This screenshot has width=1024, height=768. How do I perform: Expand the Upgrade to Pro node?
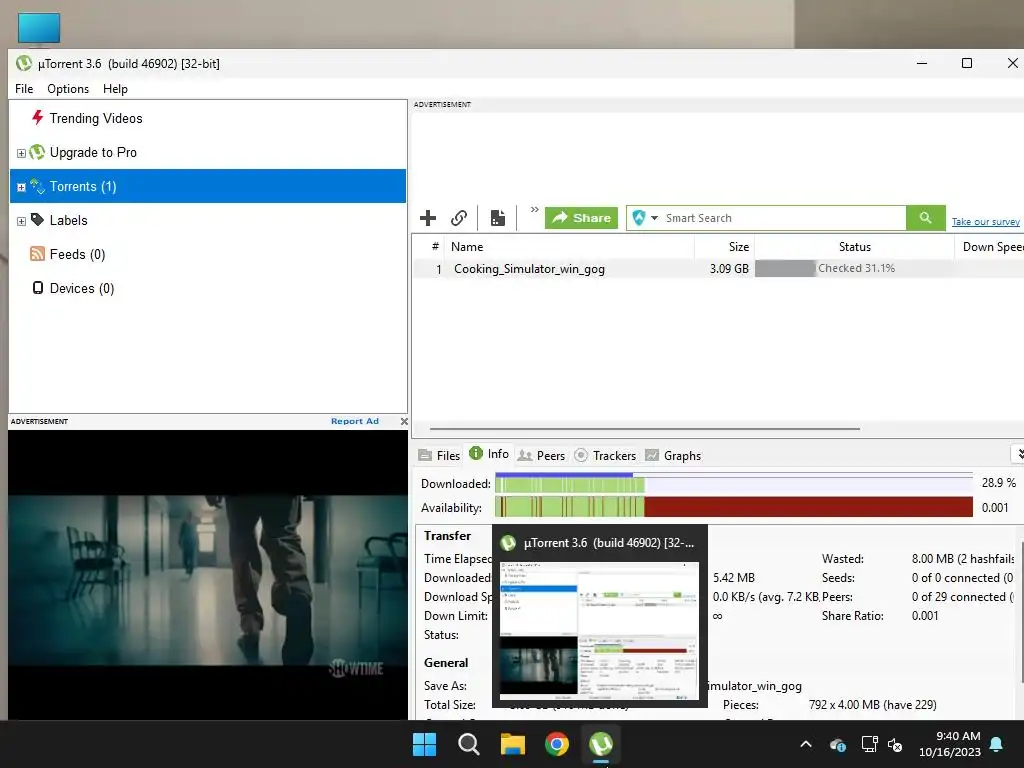(21, 153)
